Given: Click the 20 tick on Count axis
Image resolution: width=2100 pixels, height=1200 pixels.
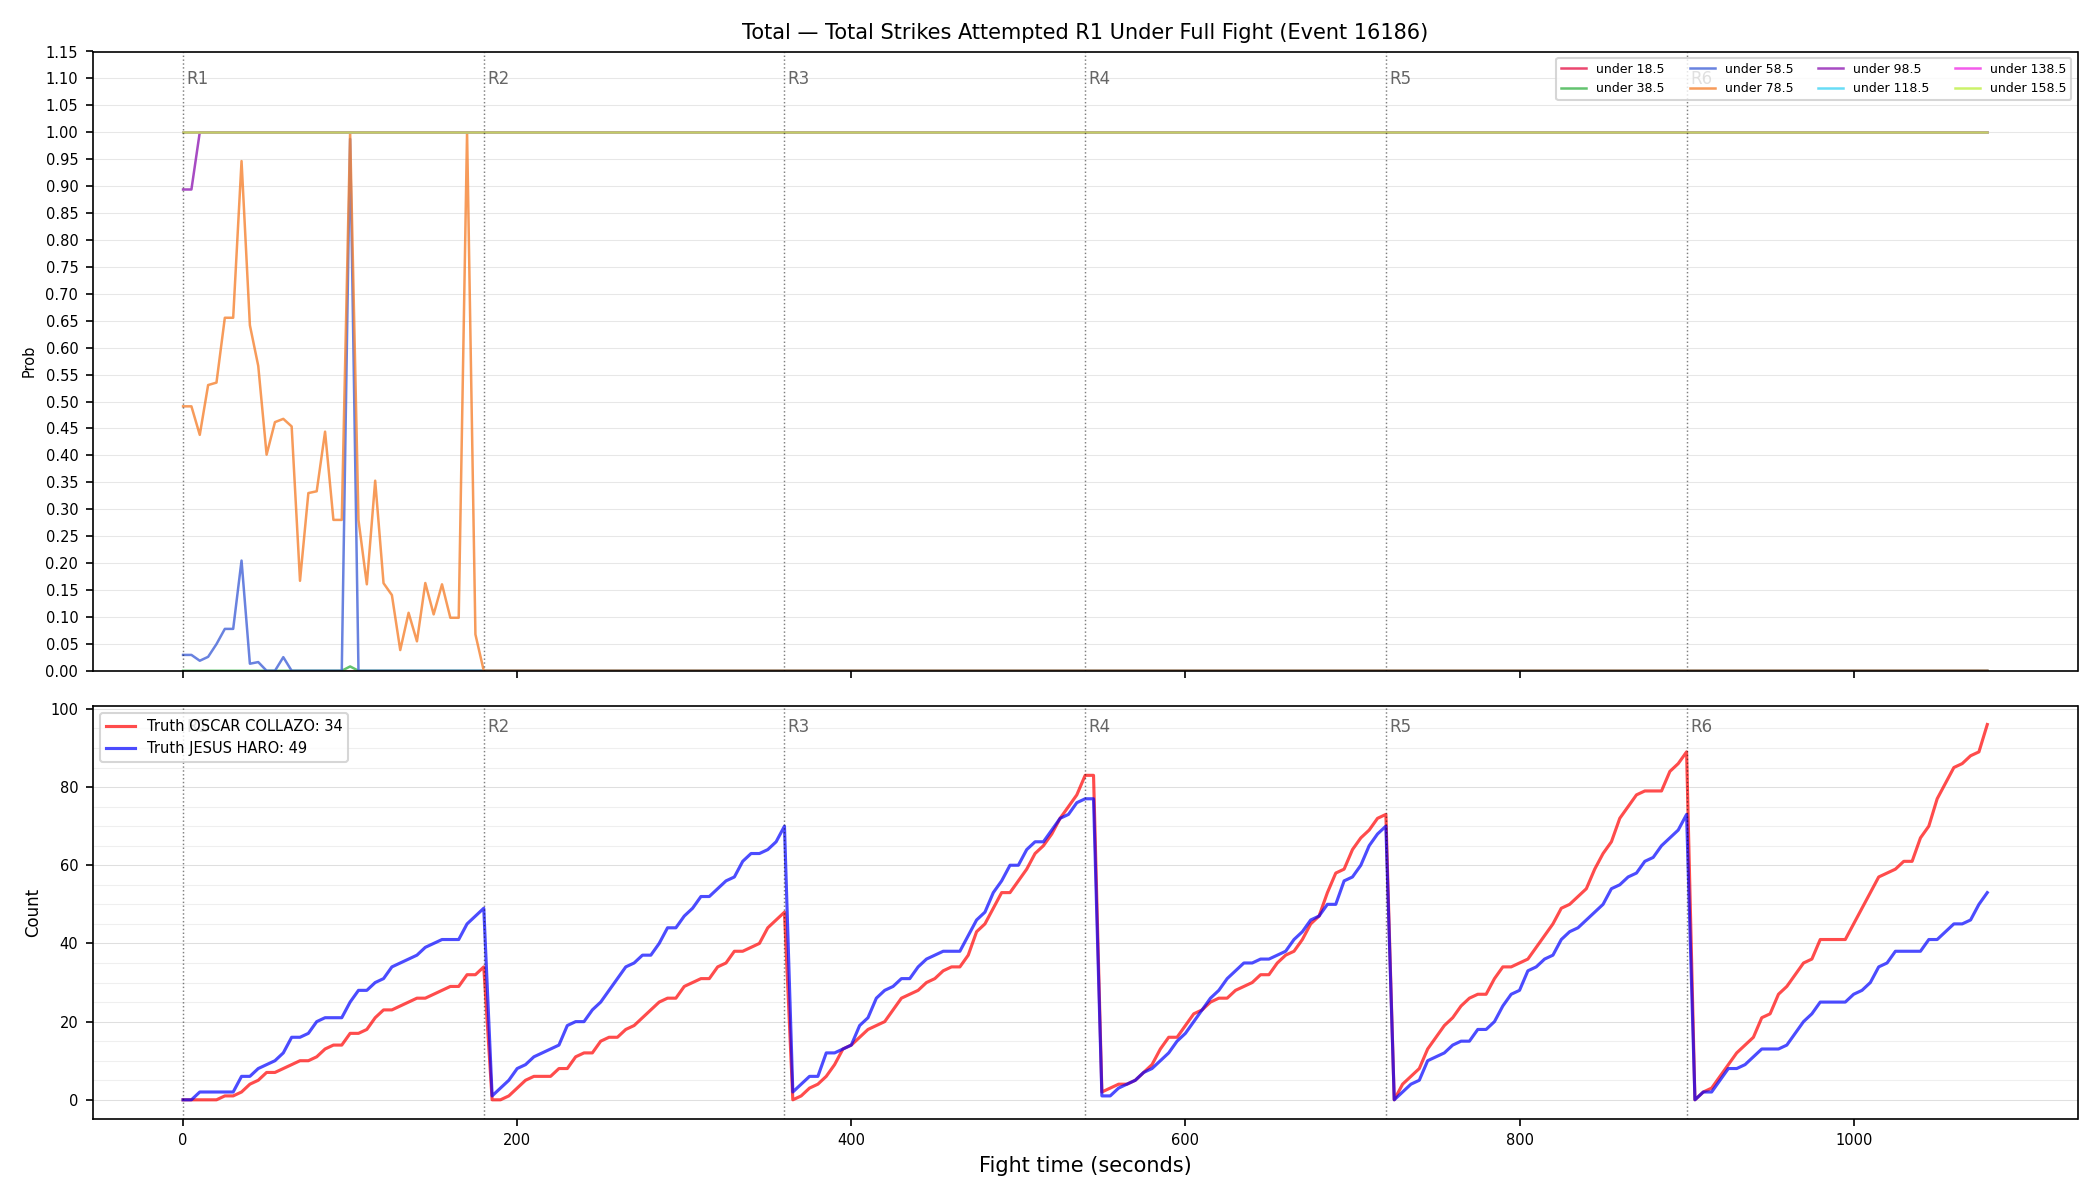Looking at the screenshot, I should point(69,1022).
